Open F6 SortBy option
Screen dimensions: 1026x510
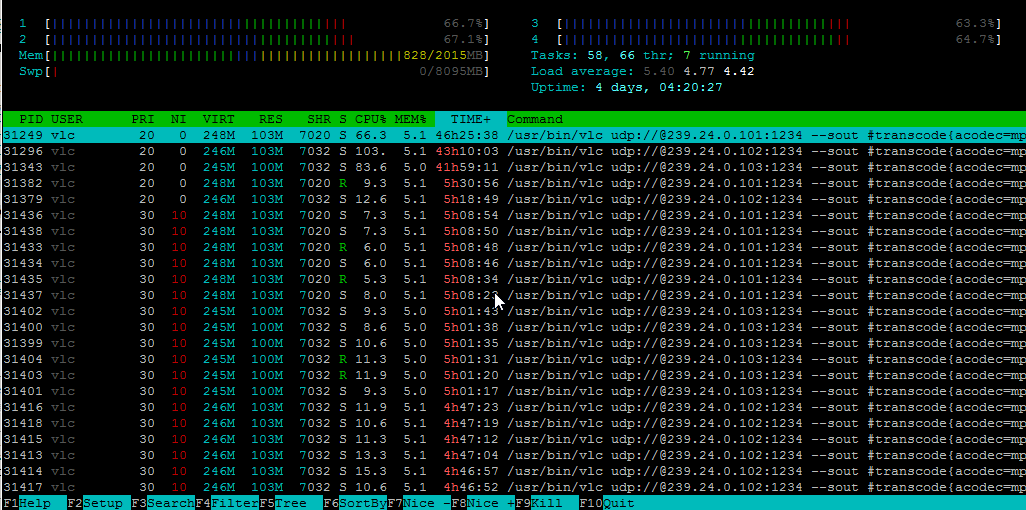pyautogui.click(x=355, y=503)
